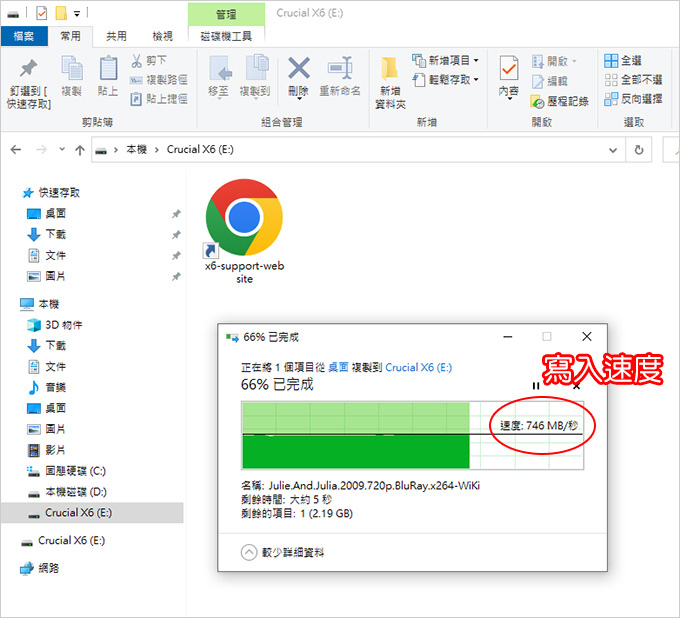
Task: Refresh the current folder view
Action: point(639,150)
